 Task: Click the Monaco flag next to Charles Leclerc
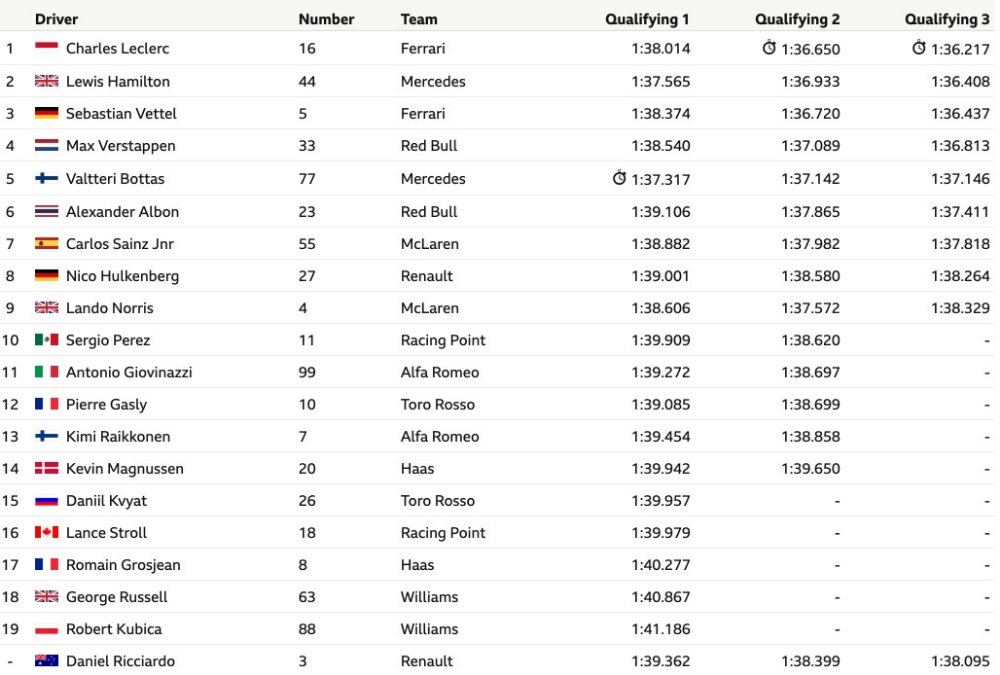47,48
